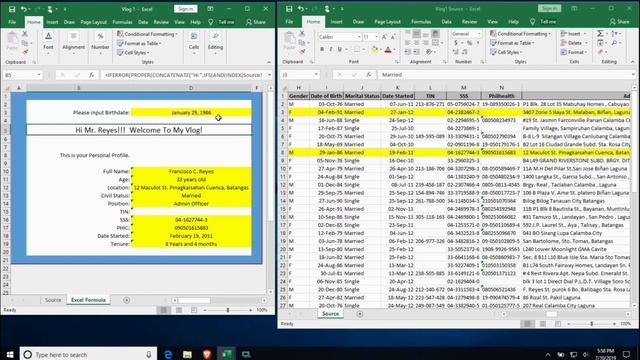The image size is (640, 360).
Task: Click Tell me search in Vlog 1 window
Action: pos(222,22)
